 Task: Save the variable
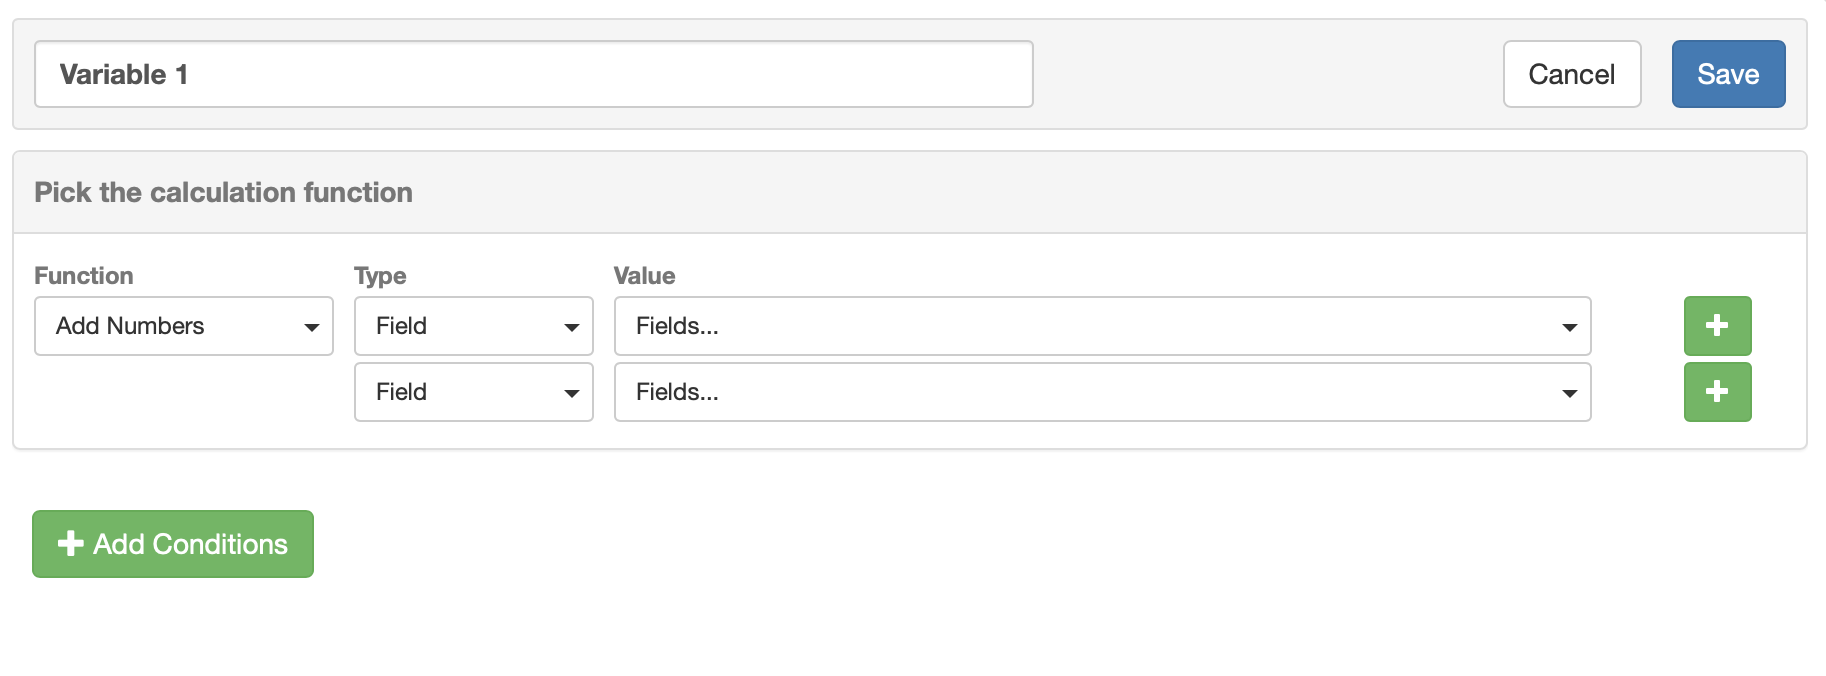click(x=1728, y=74)
